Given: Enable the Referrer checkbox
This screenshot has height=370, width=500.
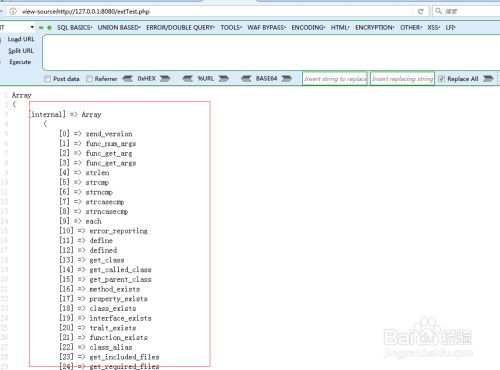Looking at the screenshot, I should pos(89,79).
